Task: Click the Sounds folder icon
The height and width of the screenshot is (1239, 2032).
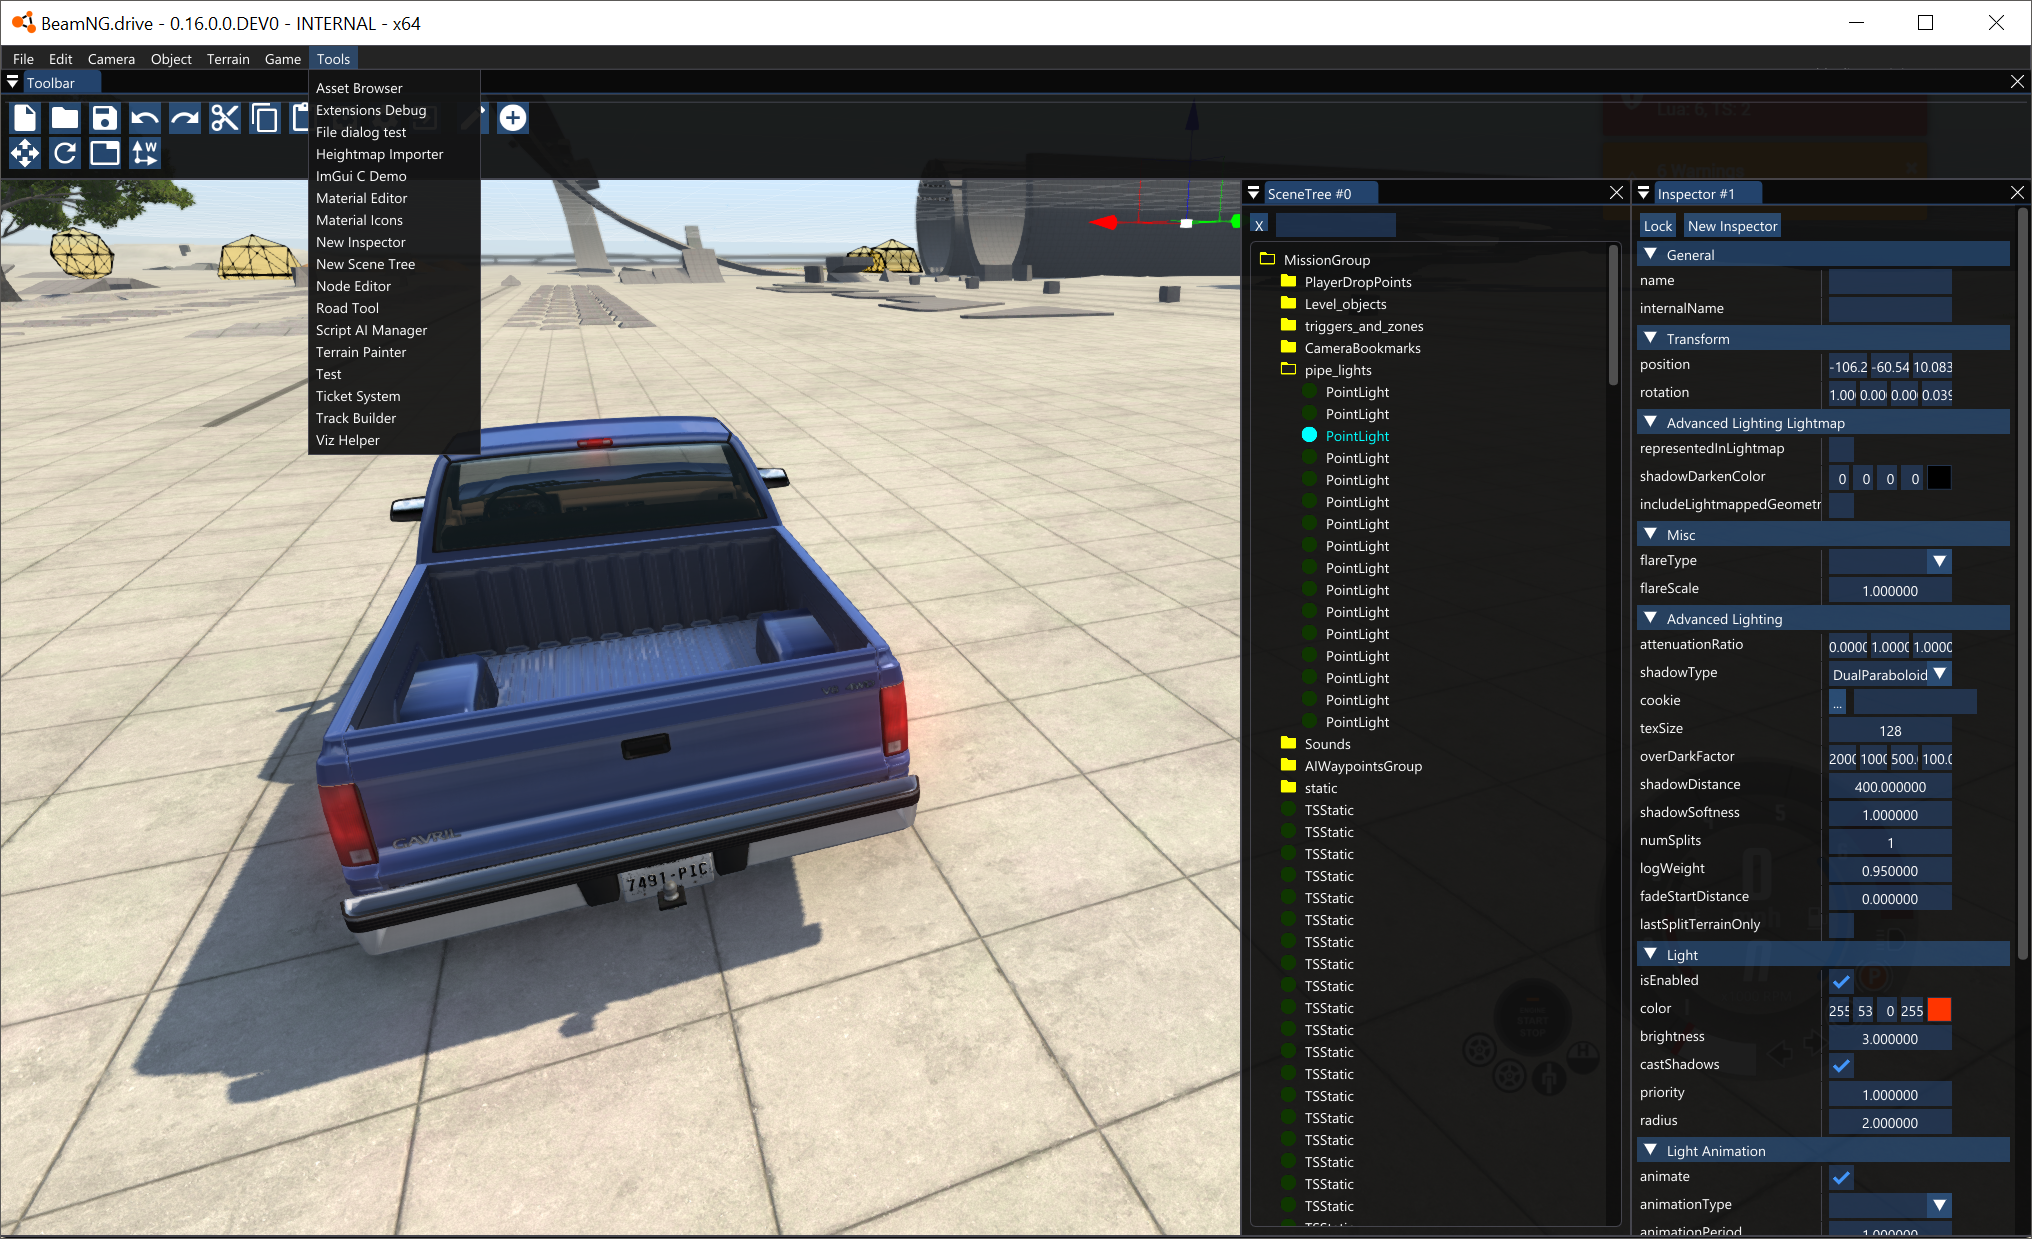Action: [x=1289, y=743]
